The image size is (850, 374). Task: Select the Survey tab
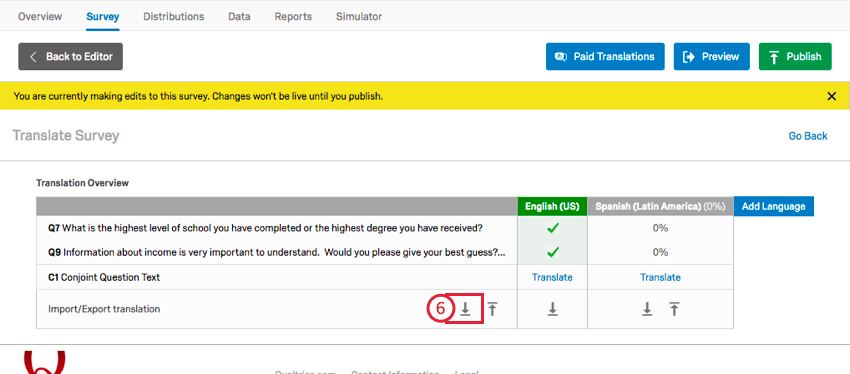[x=102, y=16]
